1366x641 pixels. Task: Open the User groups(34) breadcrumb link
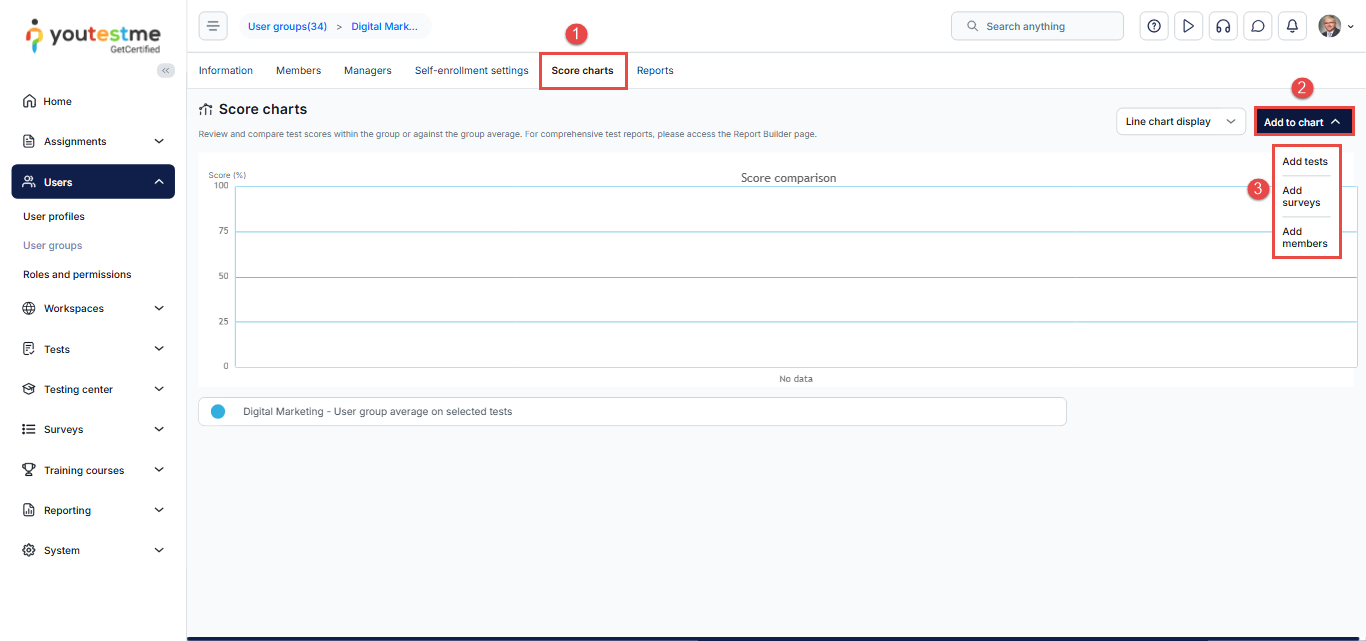[287, 26]
